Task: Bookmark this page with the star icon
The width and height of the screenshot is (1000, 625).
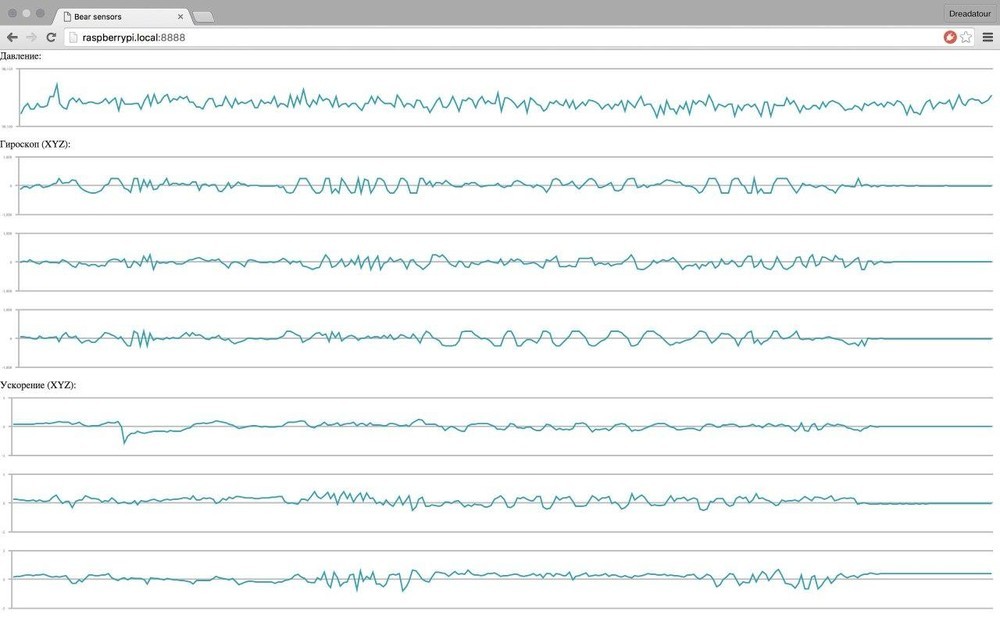Action: [x=966, y=37]
